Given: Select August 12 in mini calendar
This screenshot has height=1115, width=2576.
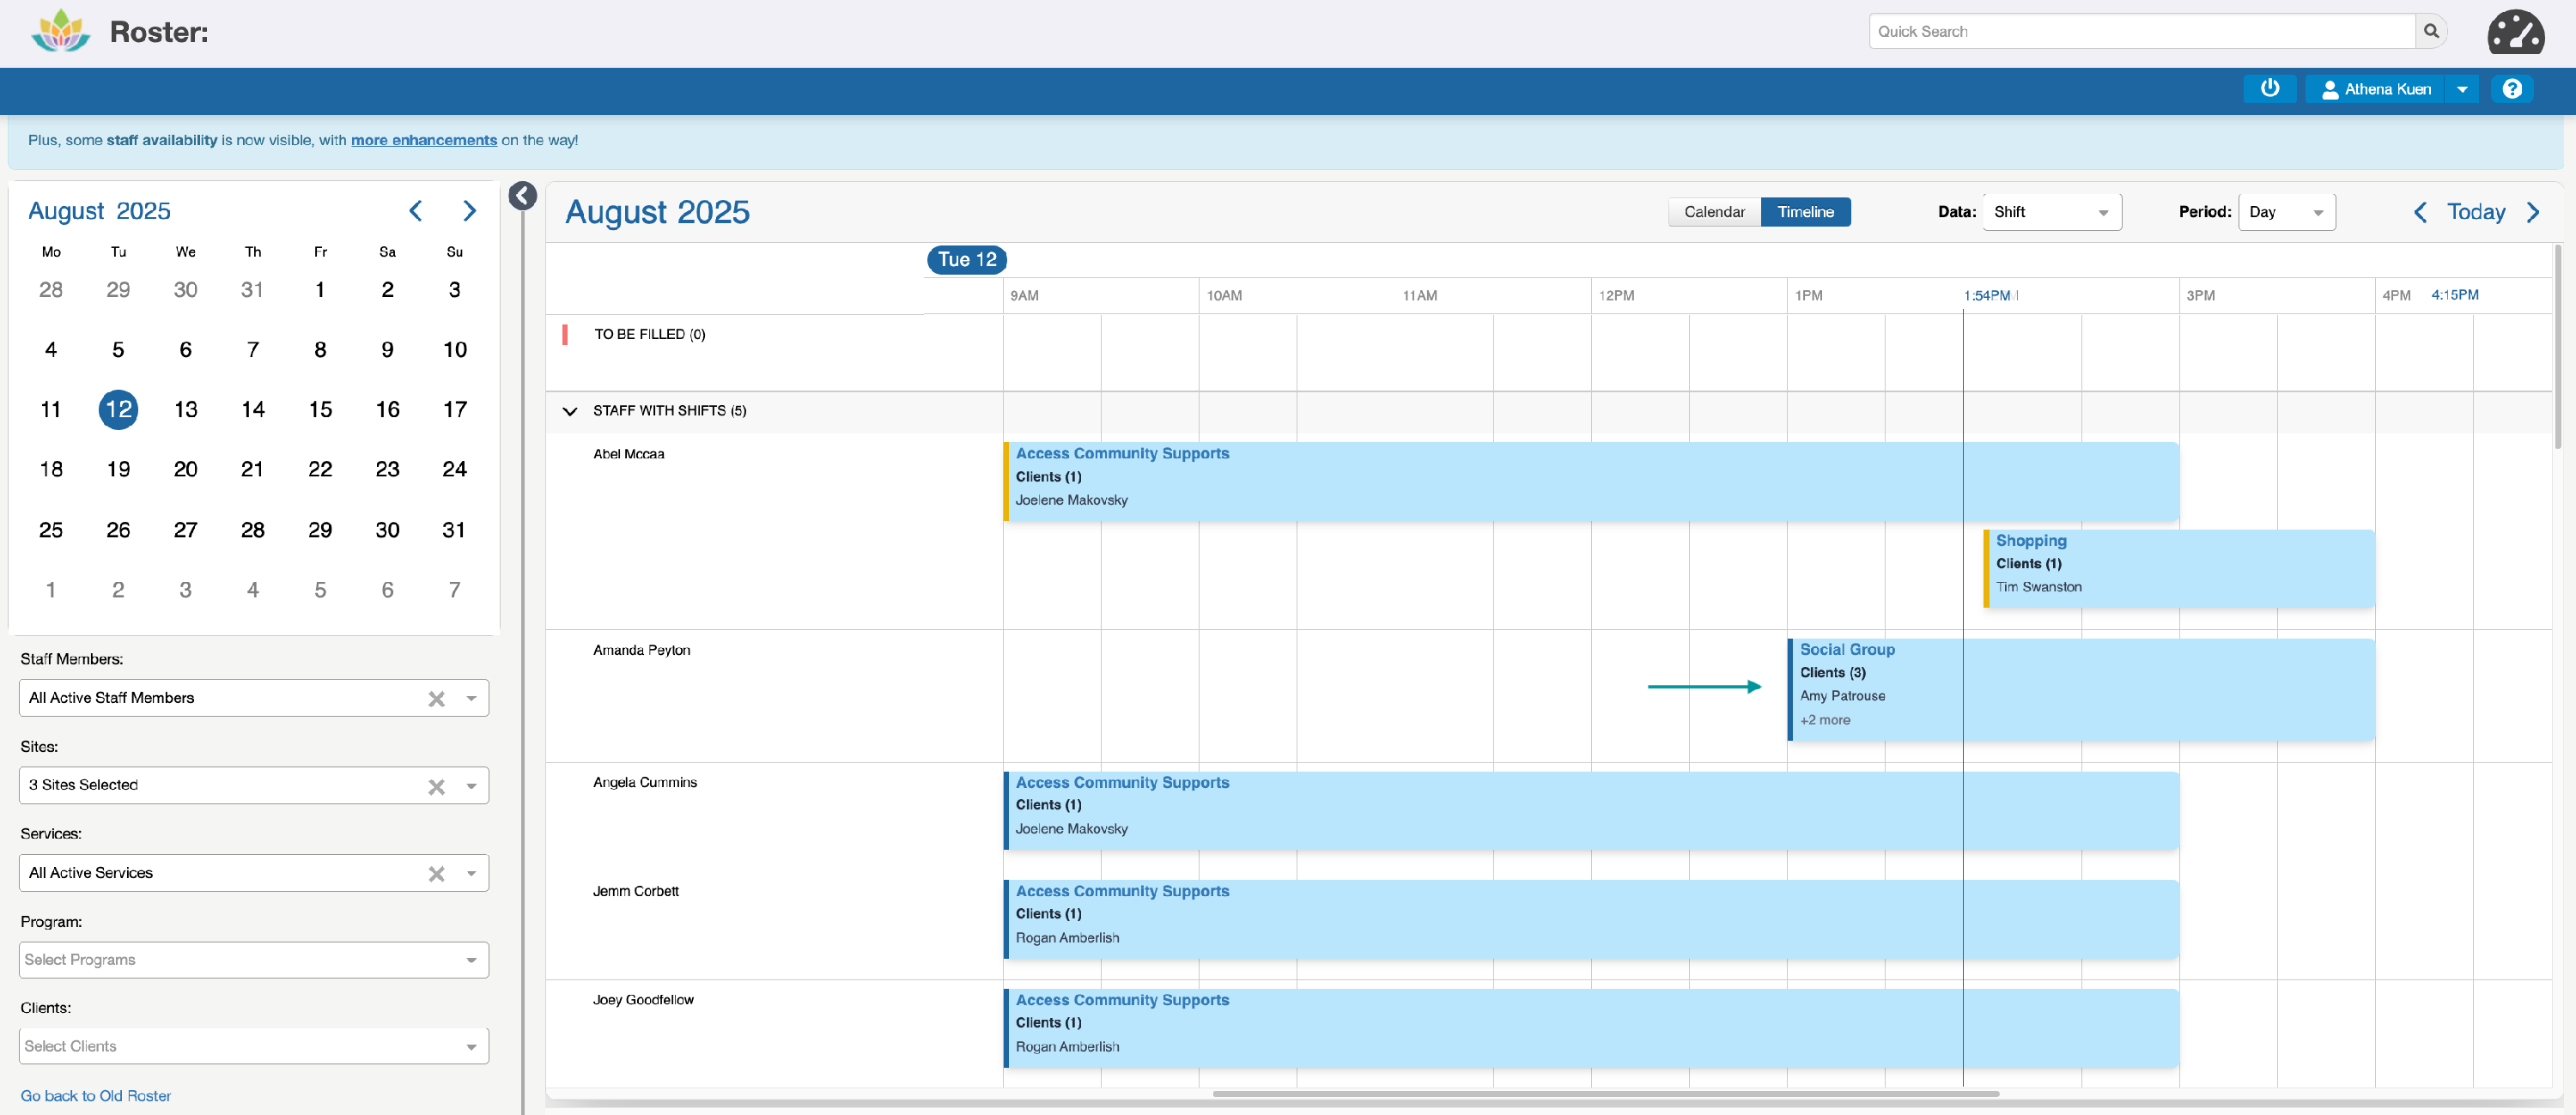Looking at the screenshot, I should pos(118,409).
